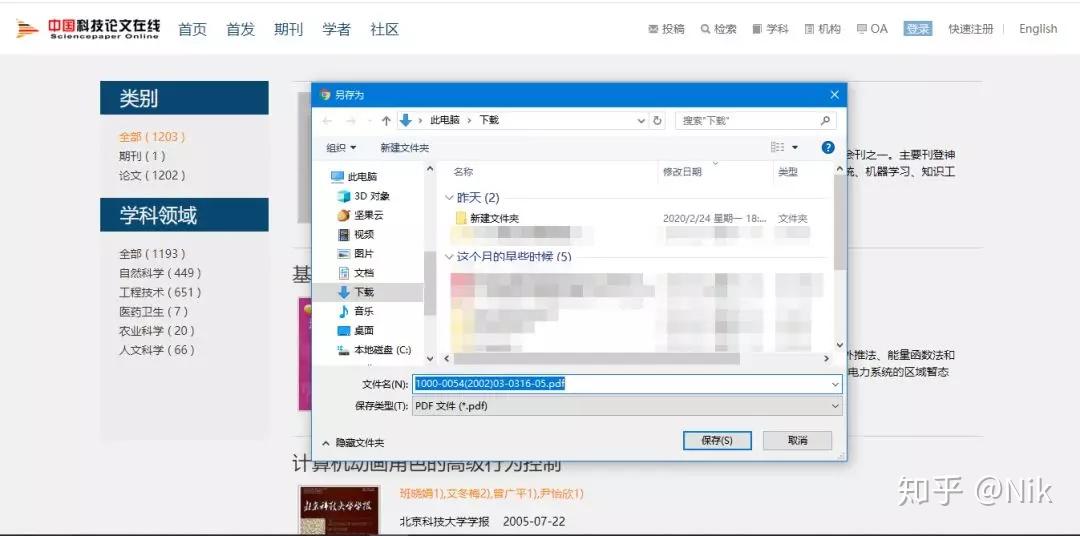
Task: Open the 期刊 menu item
Action: pyautogui.click(x=288, y=29)
